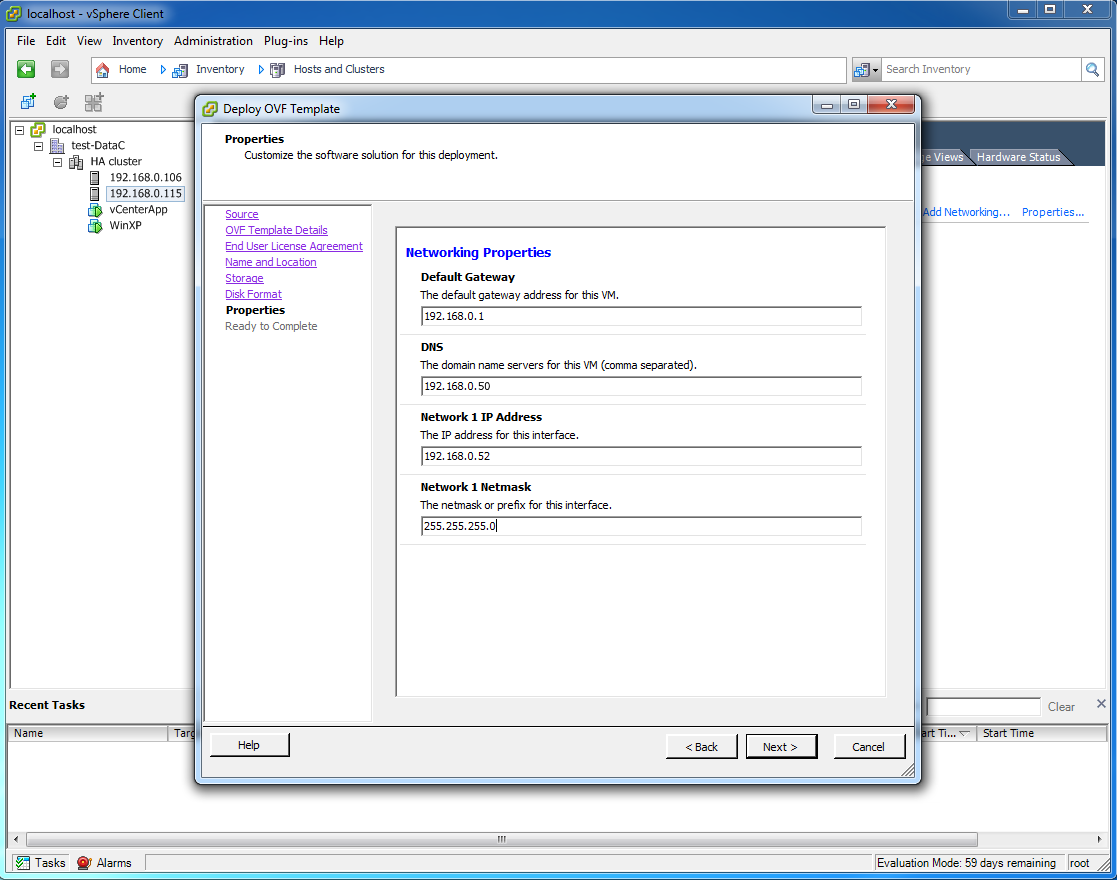Image resolution: width=1117 pixels, height=880 pixels.
Task: Open the Edit menu
Action: coord(56,41)
